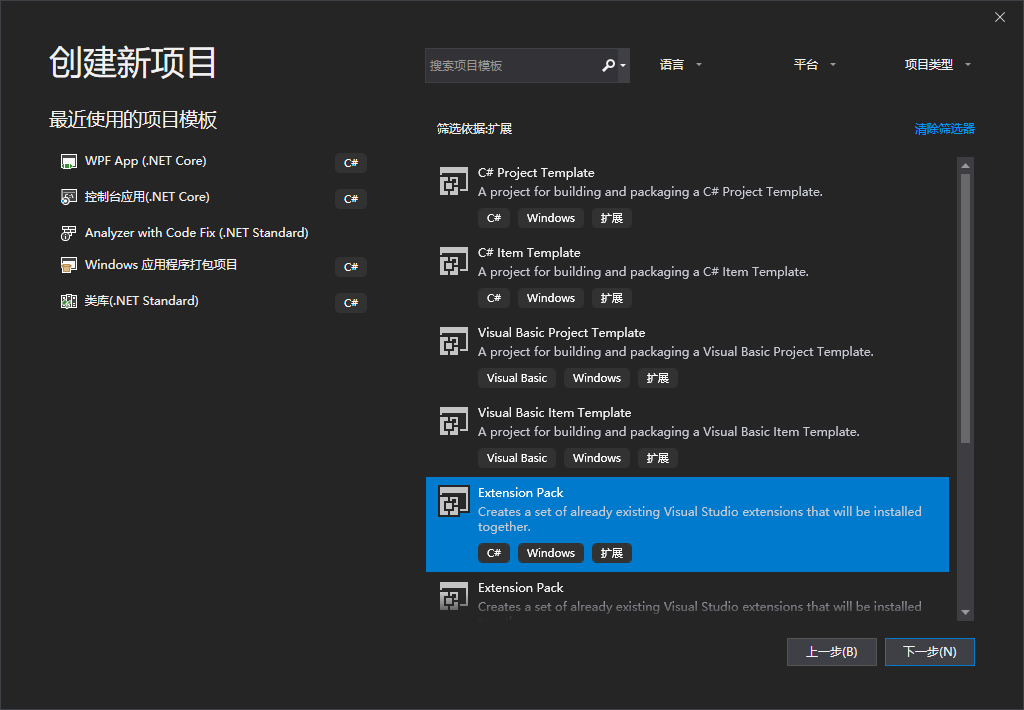Select the Analyzer with Code Fix template icon
Viewport: 1024px width, 710px height.
pos(69,232)
